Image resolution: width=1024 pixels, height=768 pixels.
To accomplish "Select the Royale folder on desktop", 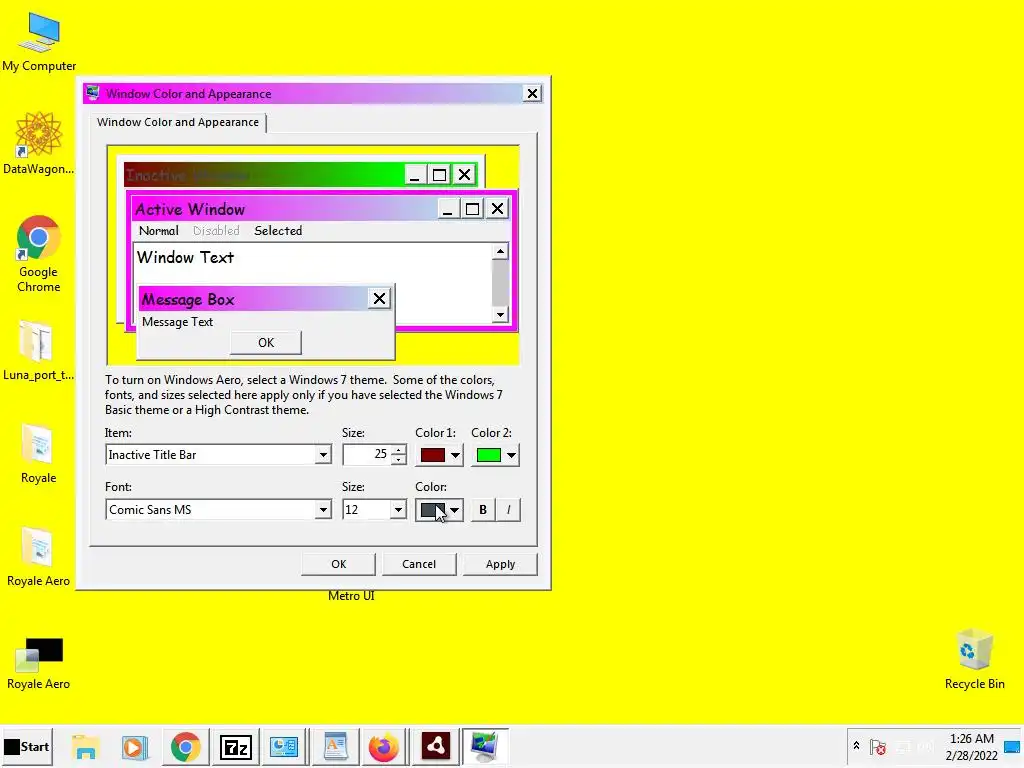I will 39,453.
